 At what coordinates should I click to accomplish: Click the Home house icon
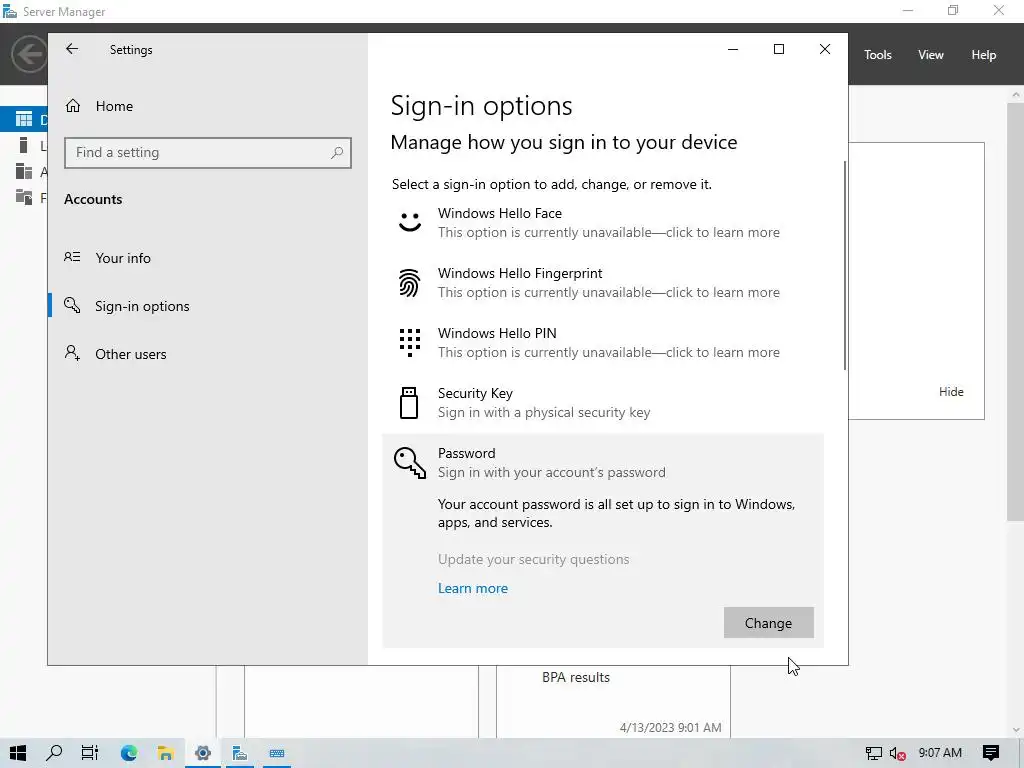[x=72, y=106]
